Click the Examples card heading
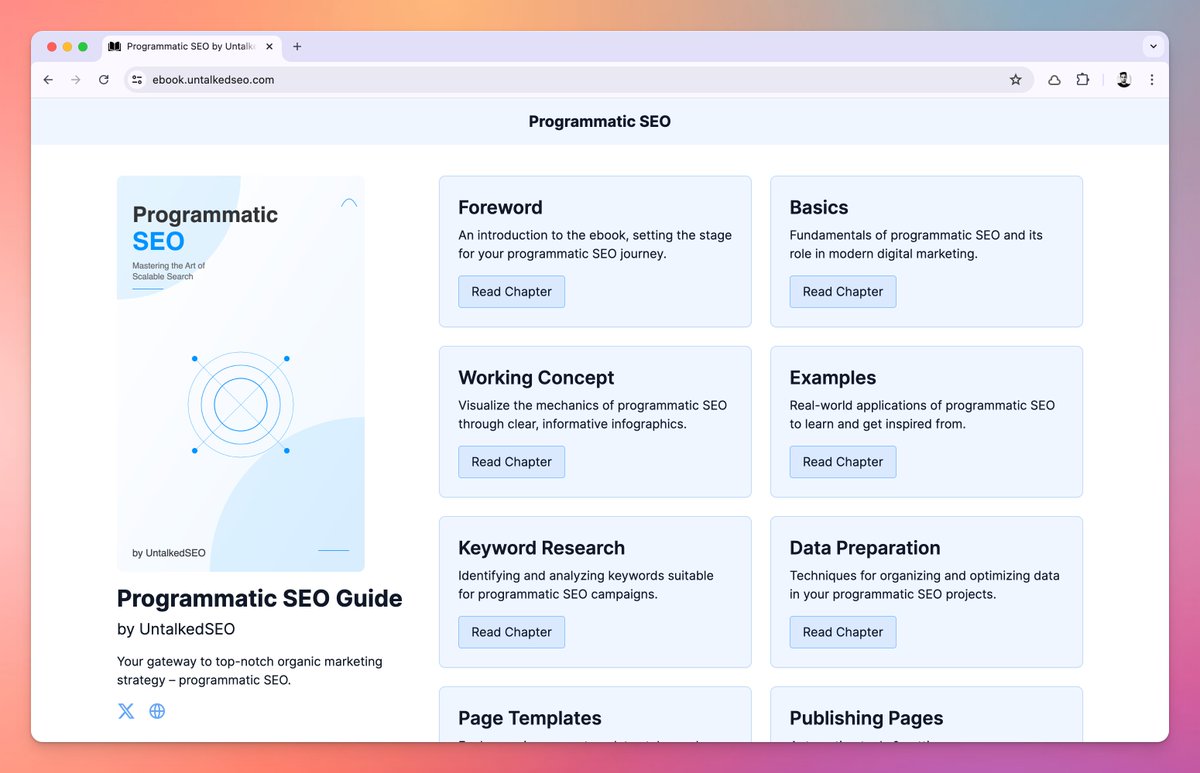Image resolution: width=1200 pixels, height=773 pixels. [833, 378]
